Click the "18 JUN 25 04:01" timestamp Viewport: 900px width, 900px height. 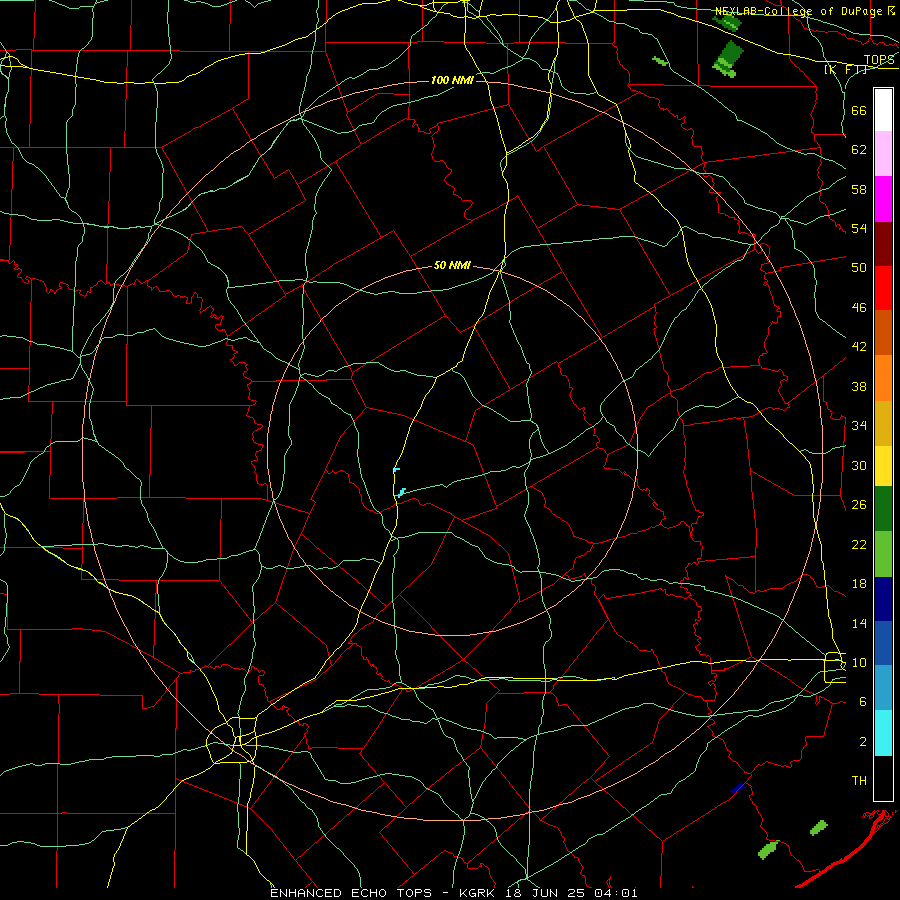click(x=571, y=893)
